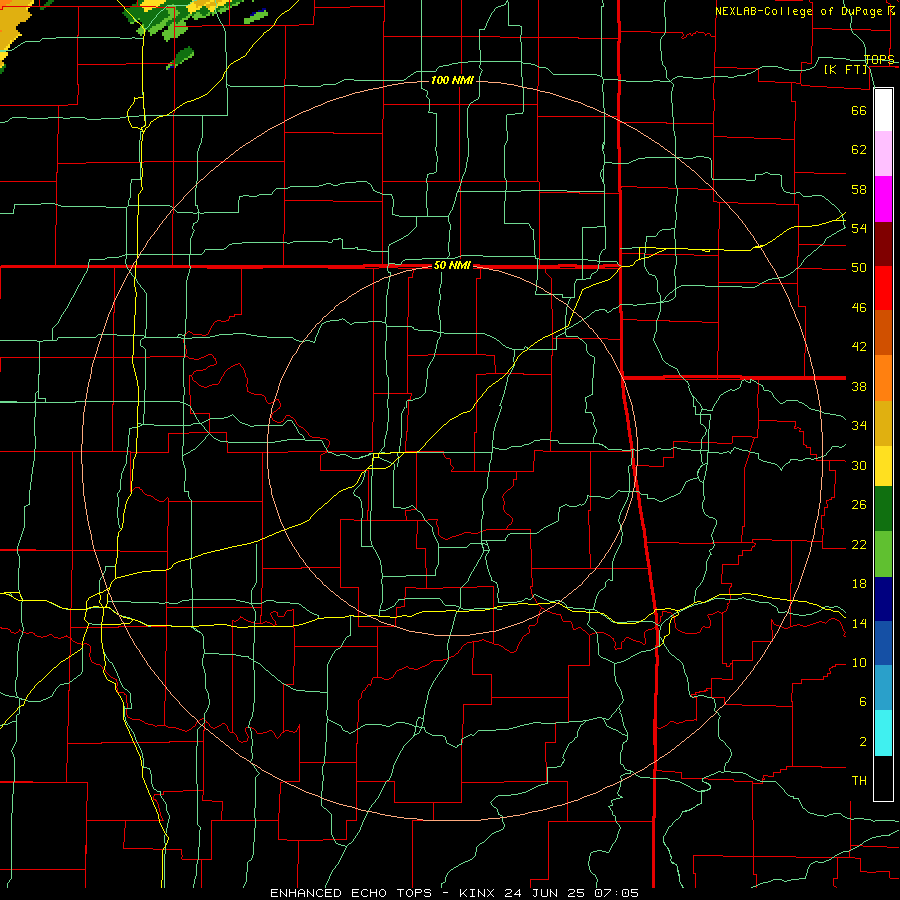Screen dimensions: 900x900
Task: Click the 54 legend value
Action: coord(859,228)
